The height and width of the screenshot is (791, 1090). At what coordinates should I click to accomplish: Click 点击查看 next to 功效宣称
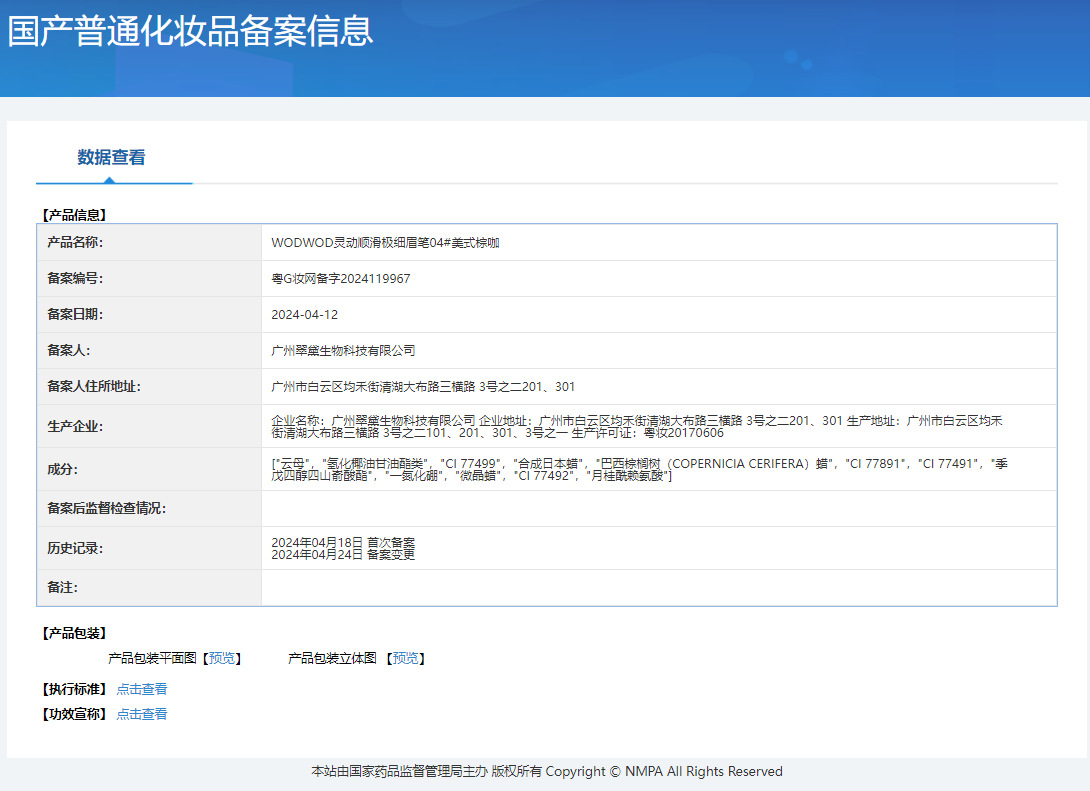tap(142, 714)
